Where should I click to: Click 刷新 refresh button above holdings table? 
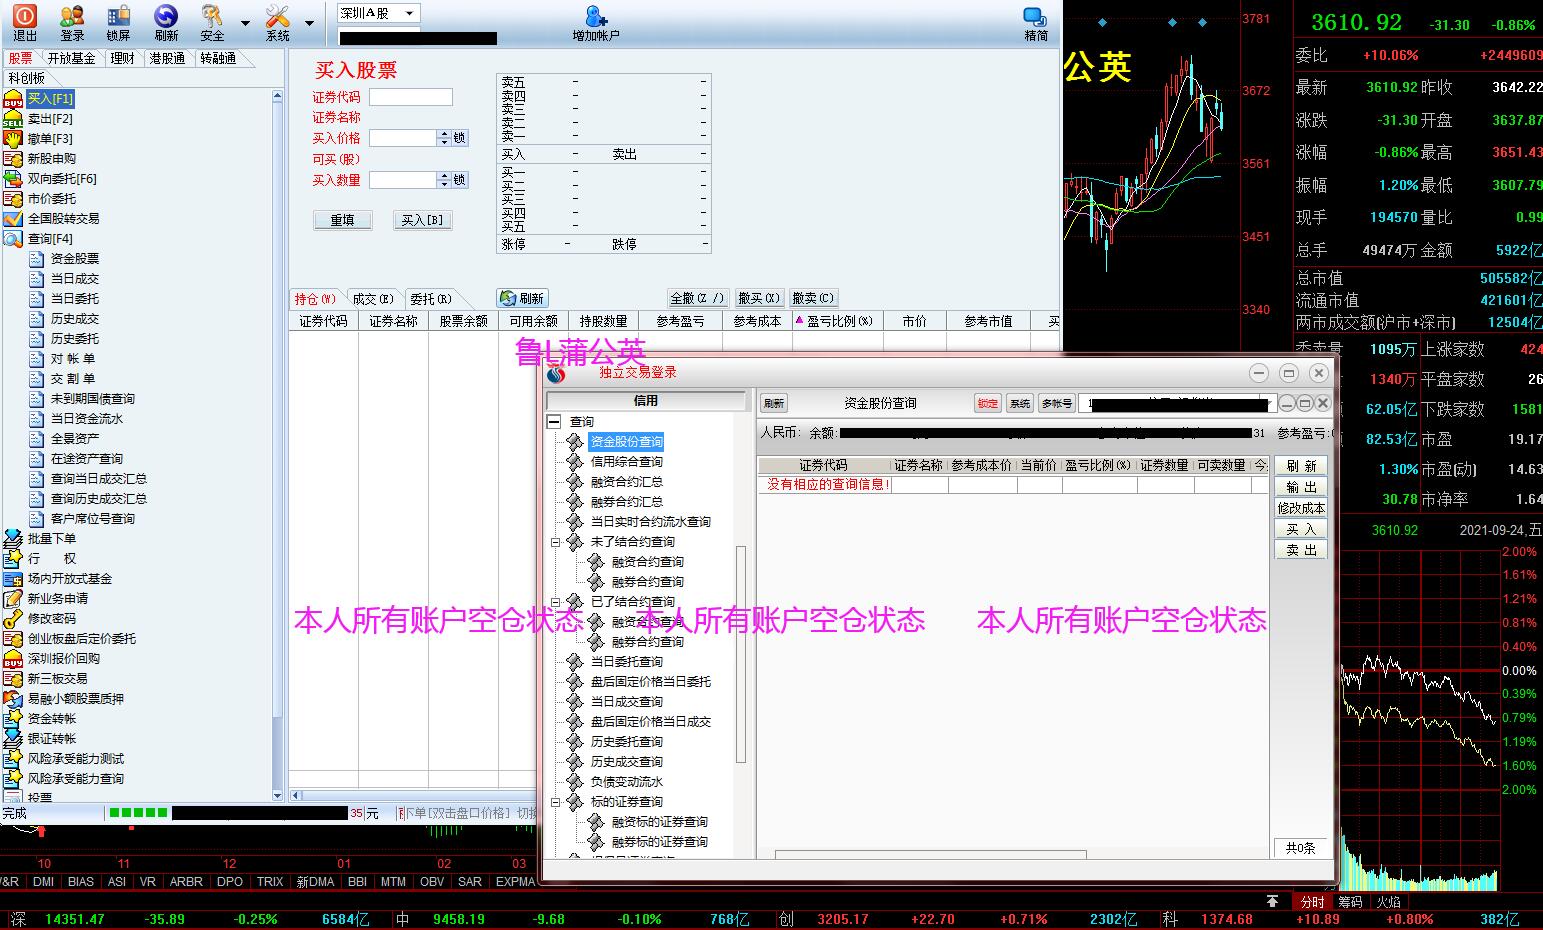click(522, 298)
